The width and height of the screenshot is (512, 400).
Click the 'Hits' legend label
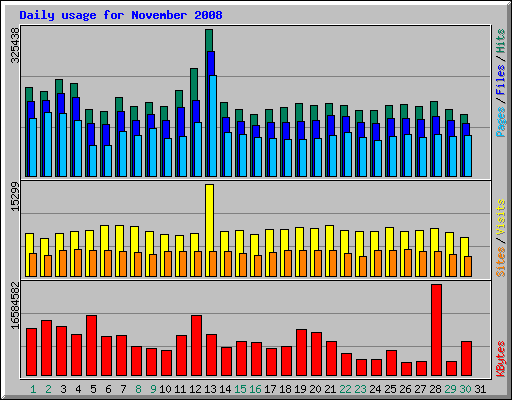click(x=500, y=41)
